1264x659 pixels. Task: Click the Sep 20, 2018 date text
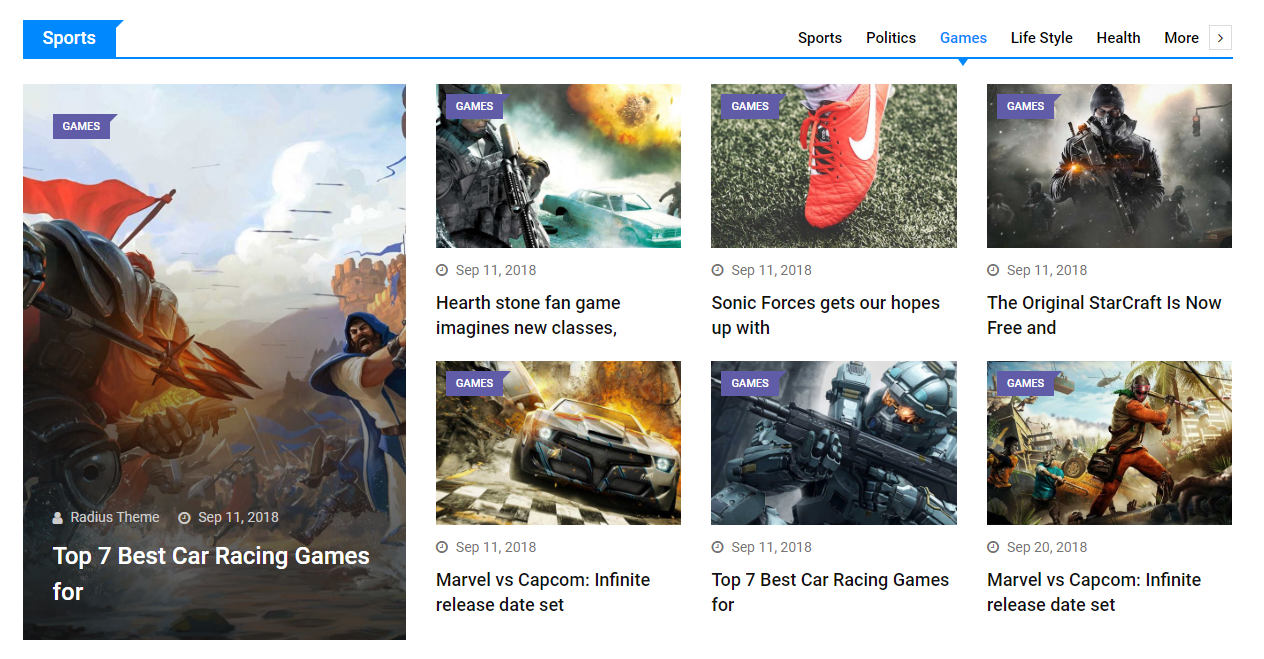(x=1047, y=547)
